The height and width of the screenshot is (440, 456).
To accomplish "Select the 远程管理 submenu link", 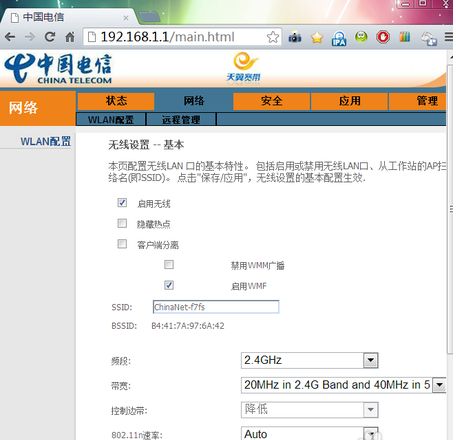I will (x=181, y=120).
